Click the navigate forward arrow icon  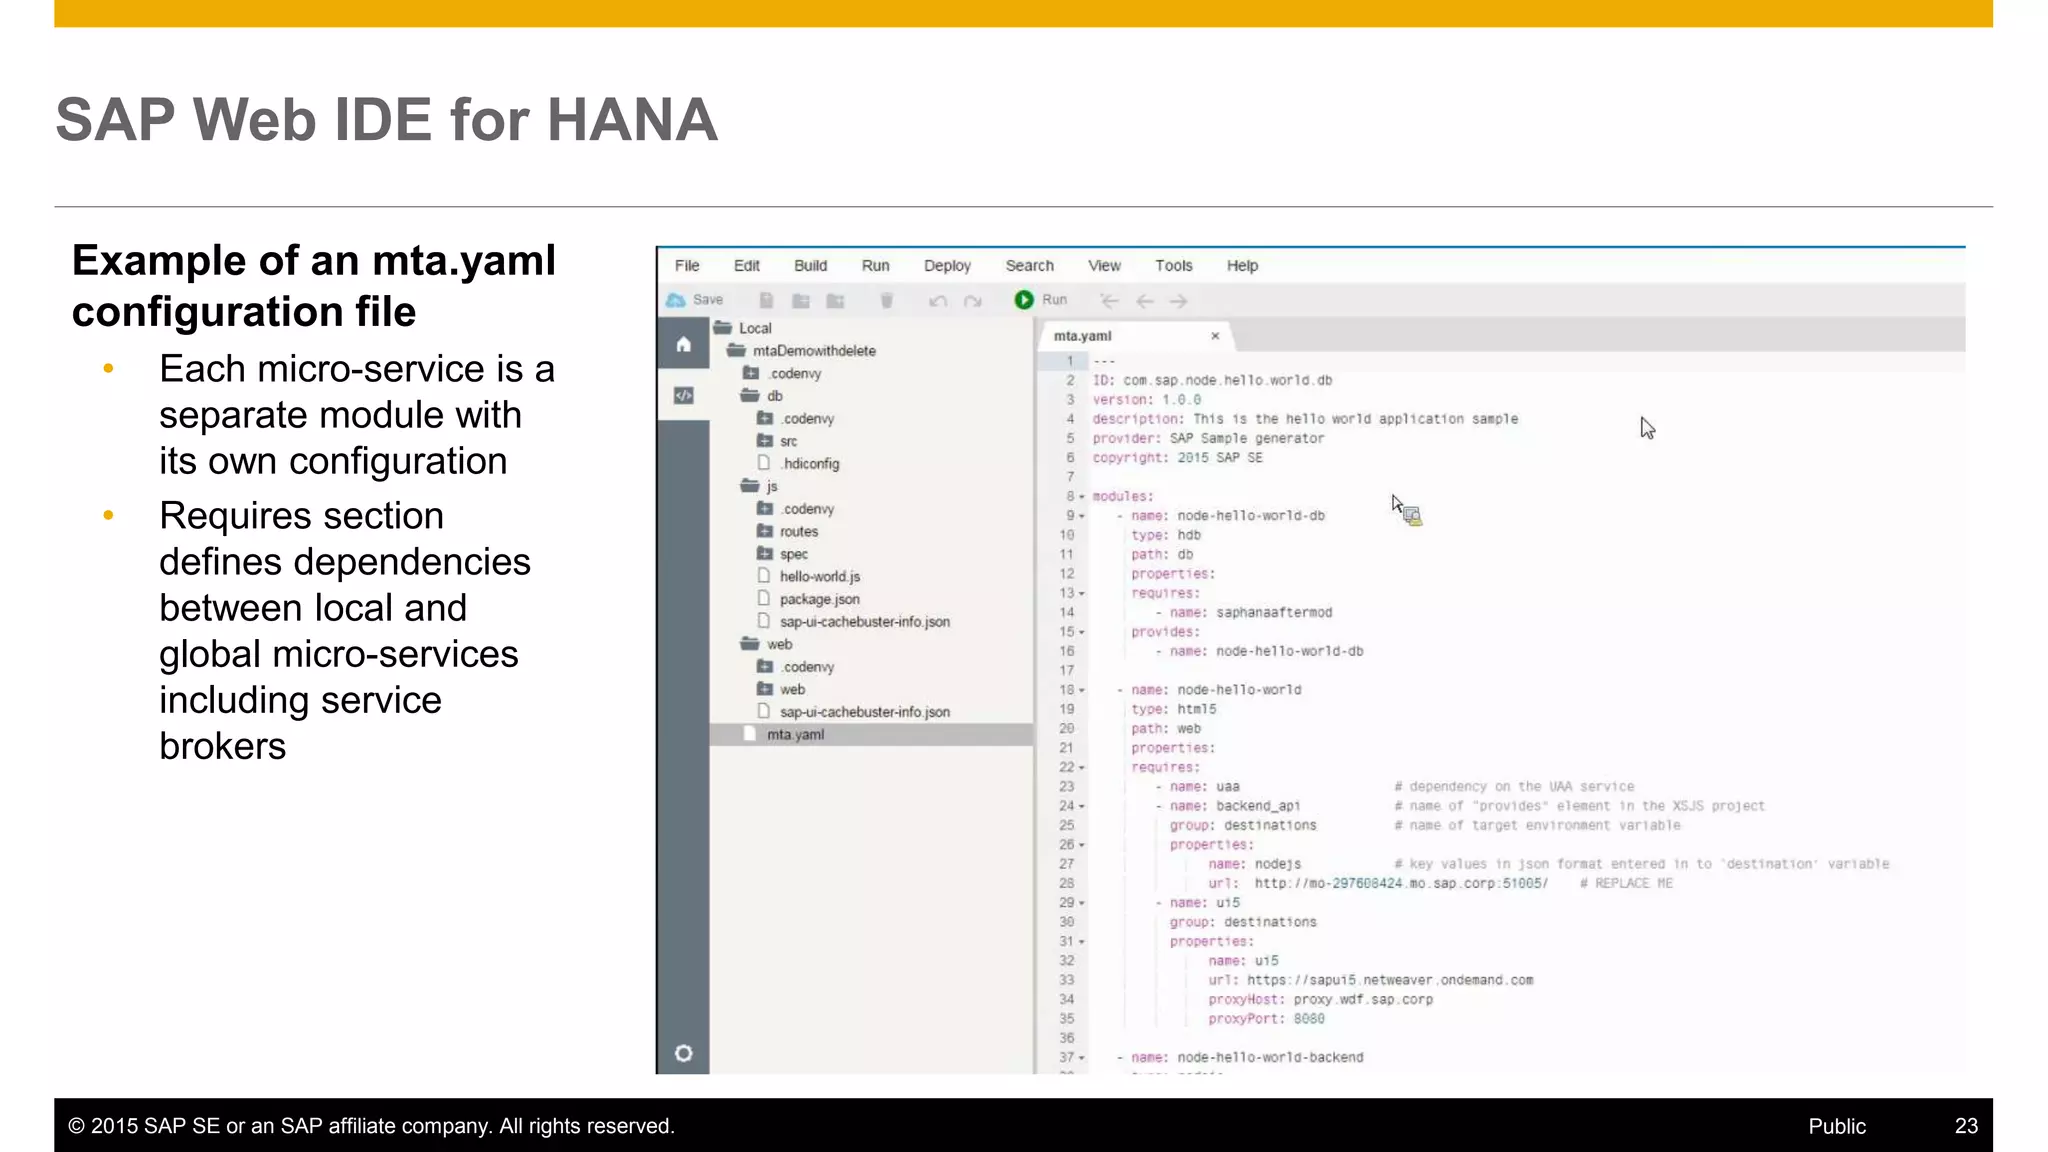pos(1179,301)
